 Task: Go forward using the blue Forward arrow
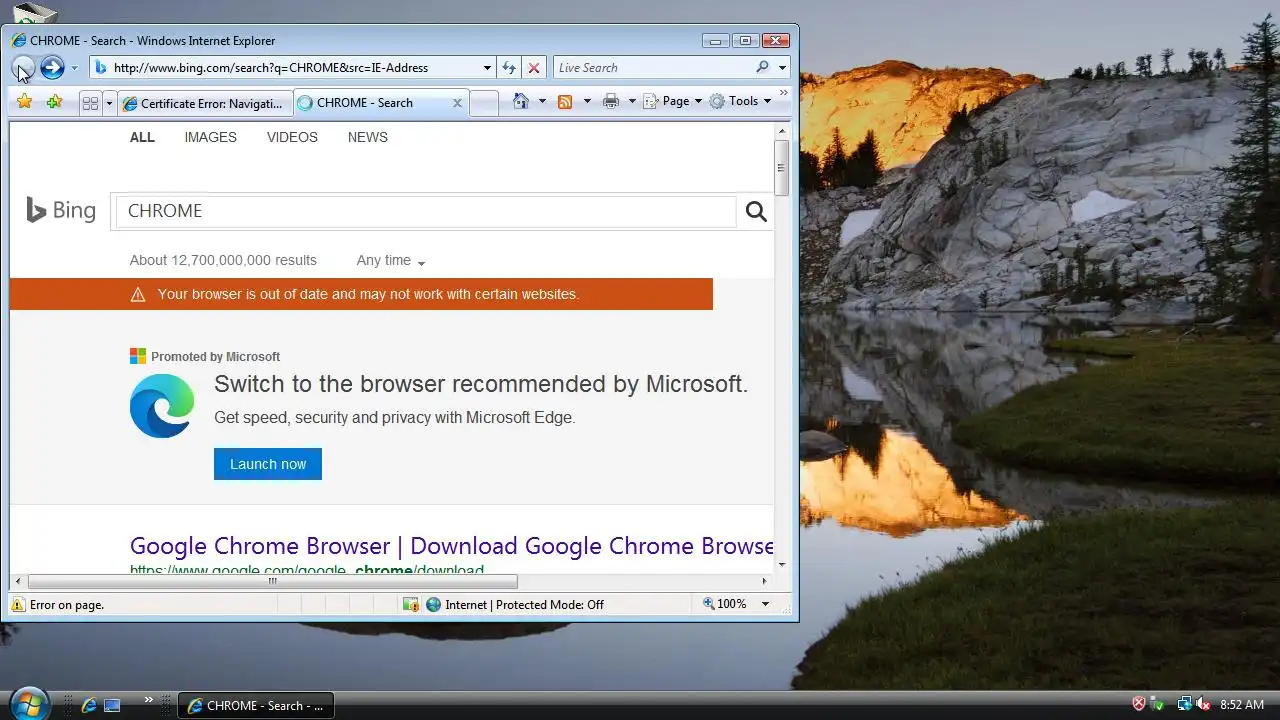[x=52, y=67]
